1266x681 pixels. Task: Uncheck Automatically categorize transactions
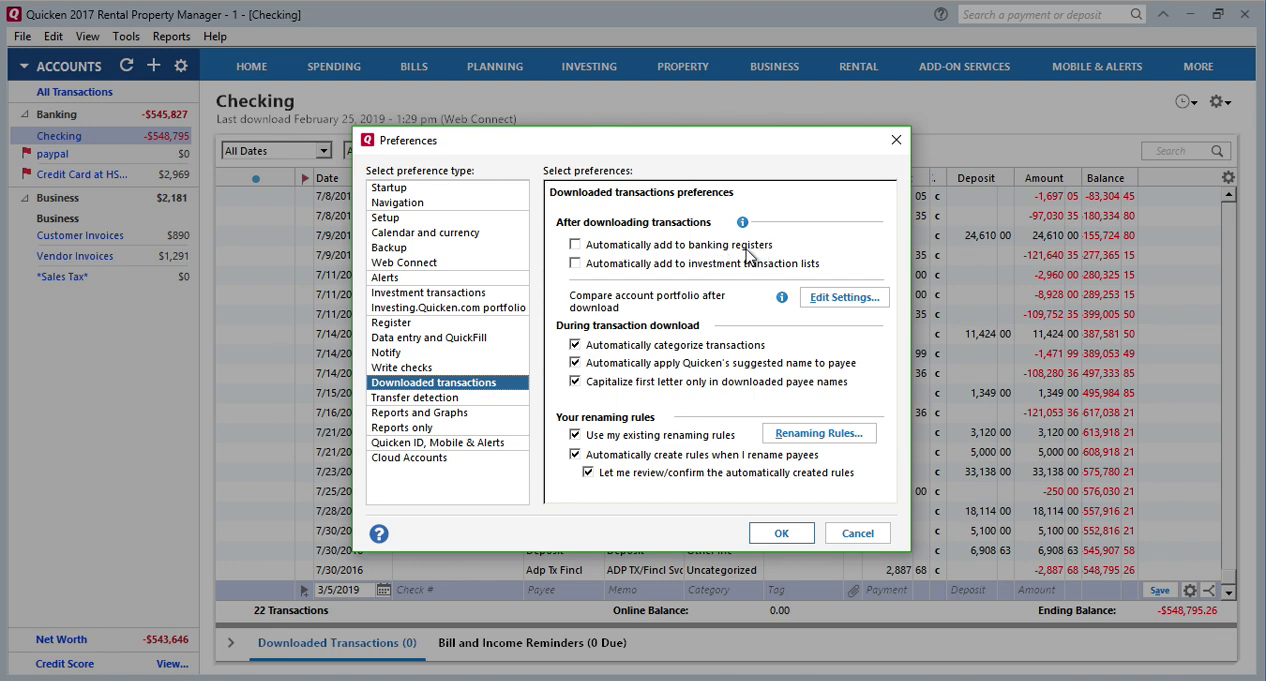click(x=575, y=345)
